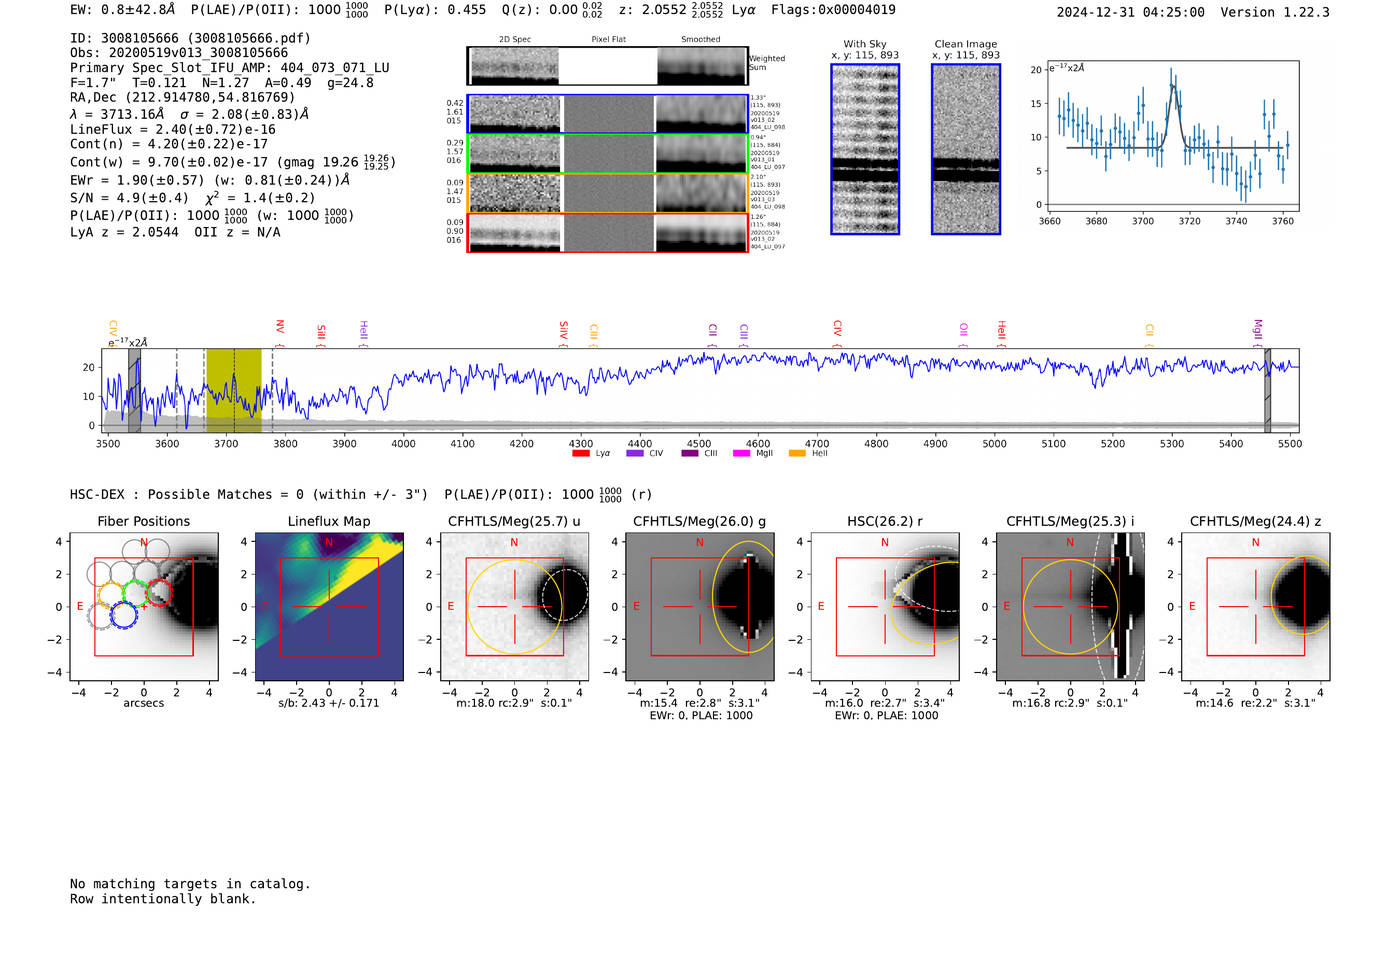Click the red SiII line marker
Image resolution: width=1400 pixels, height=953 pixels.
321,334
